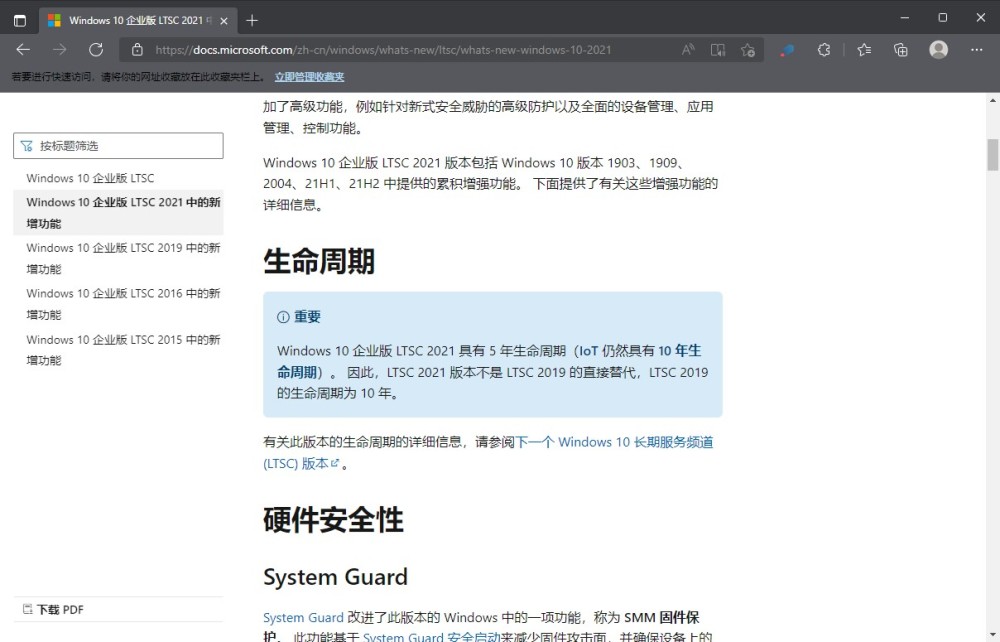Enter Immersive Reader mode
Screen dimensions: 1000x642
717,50
